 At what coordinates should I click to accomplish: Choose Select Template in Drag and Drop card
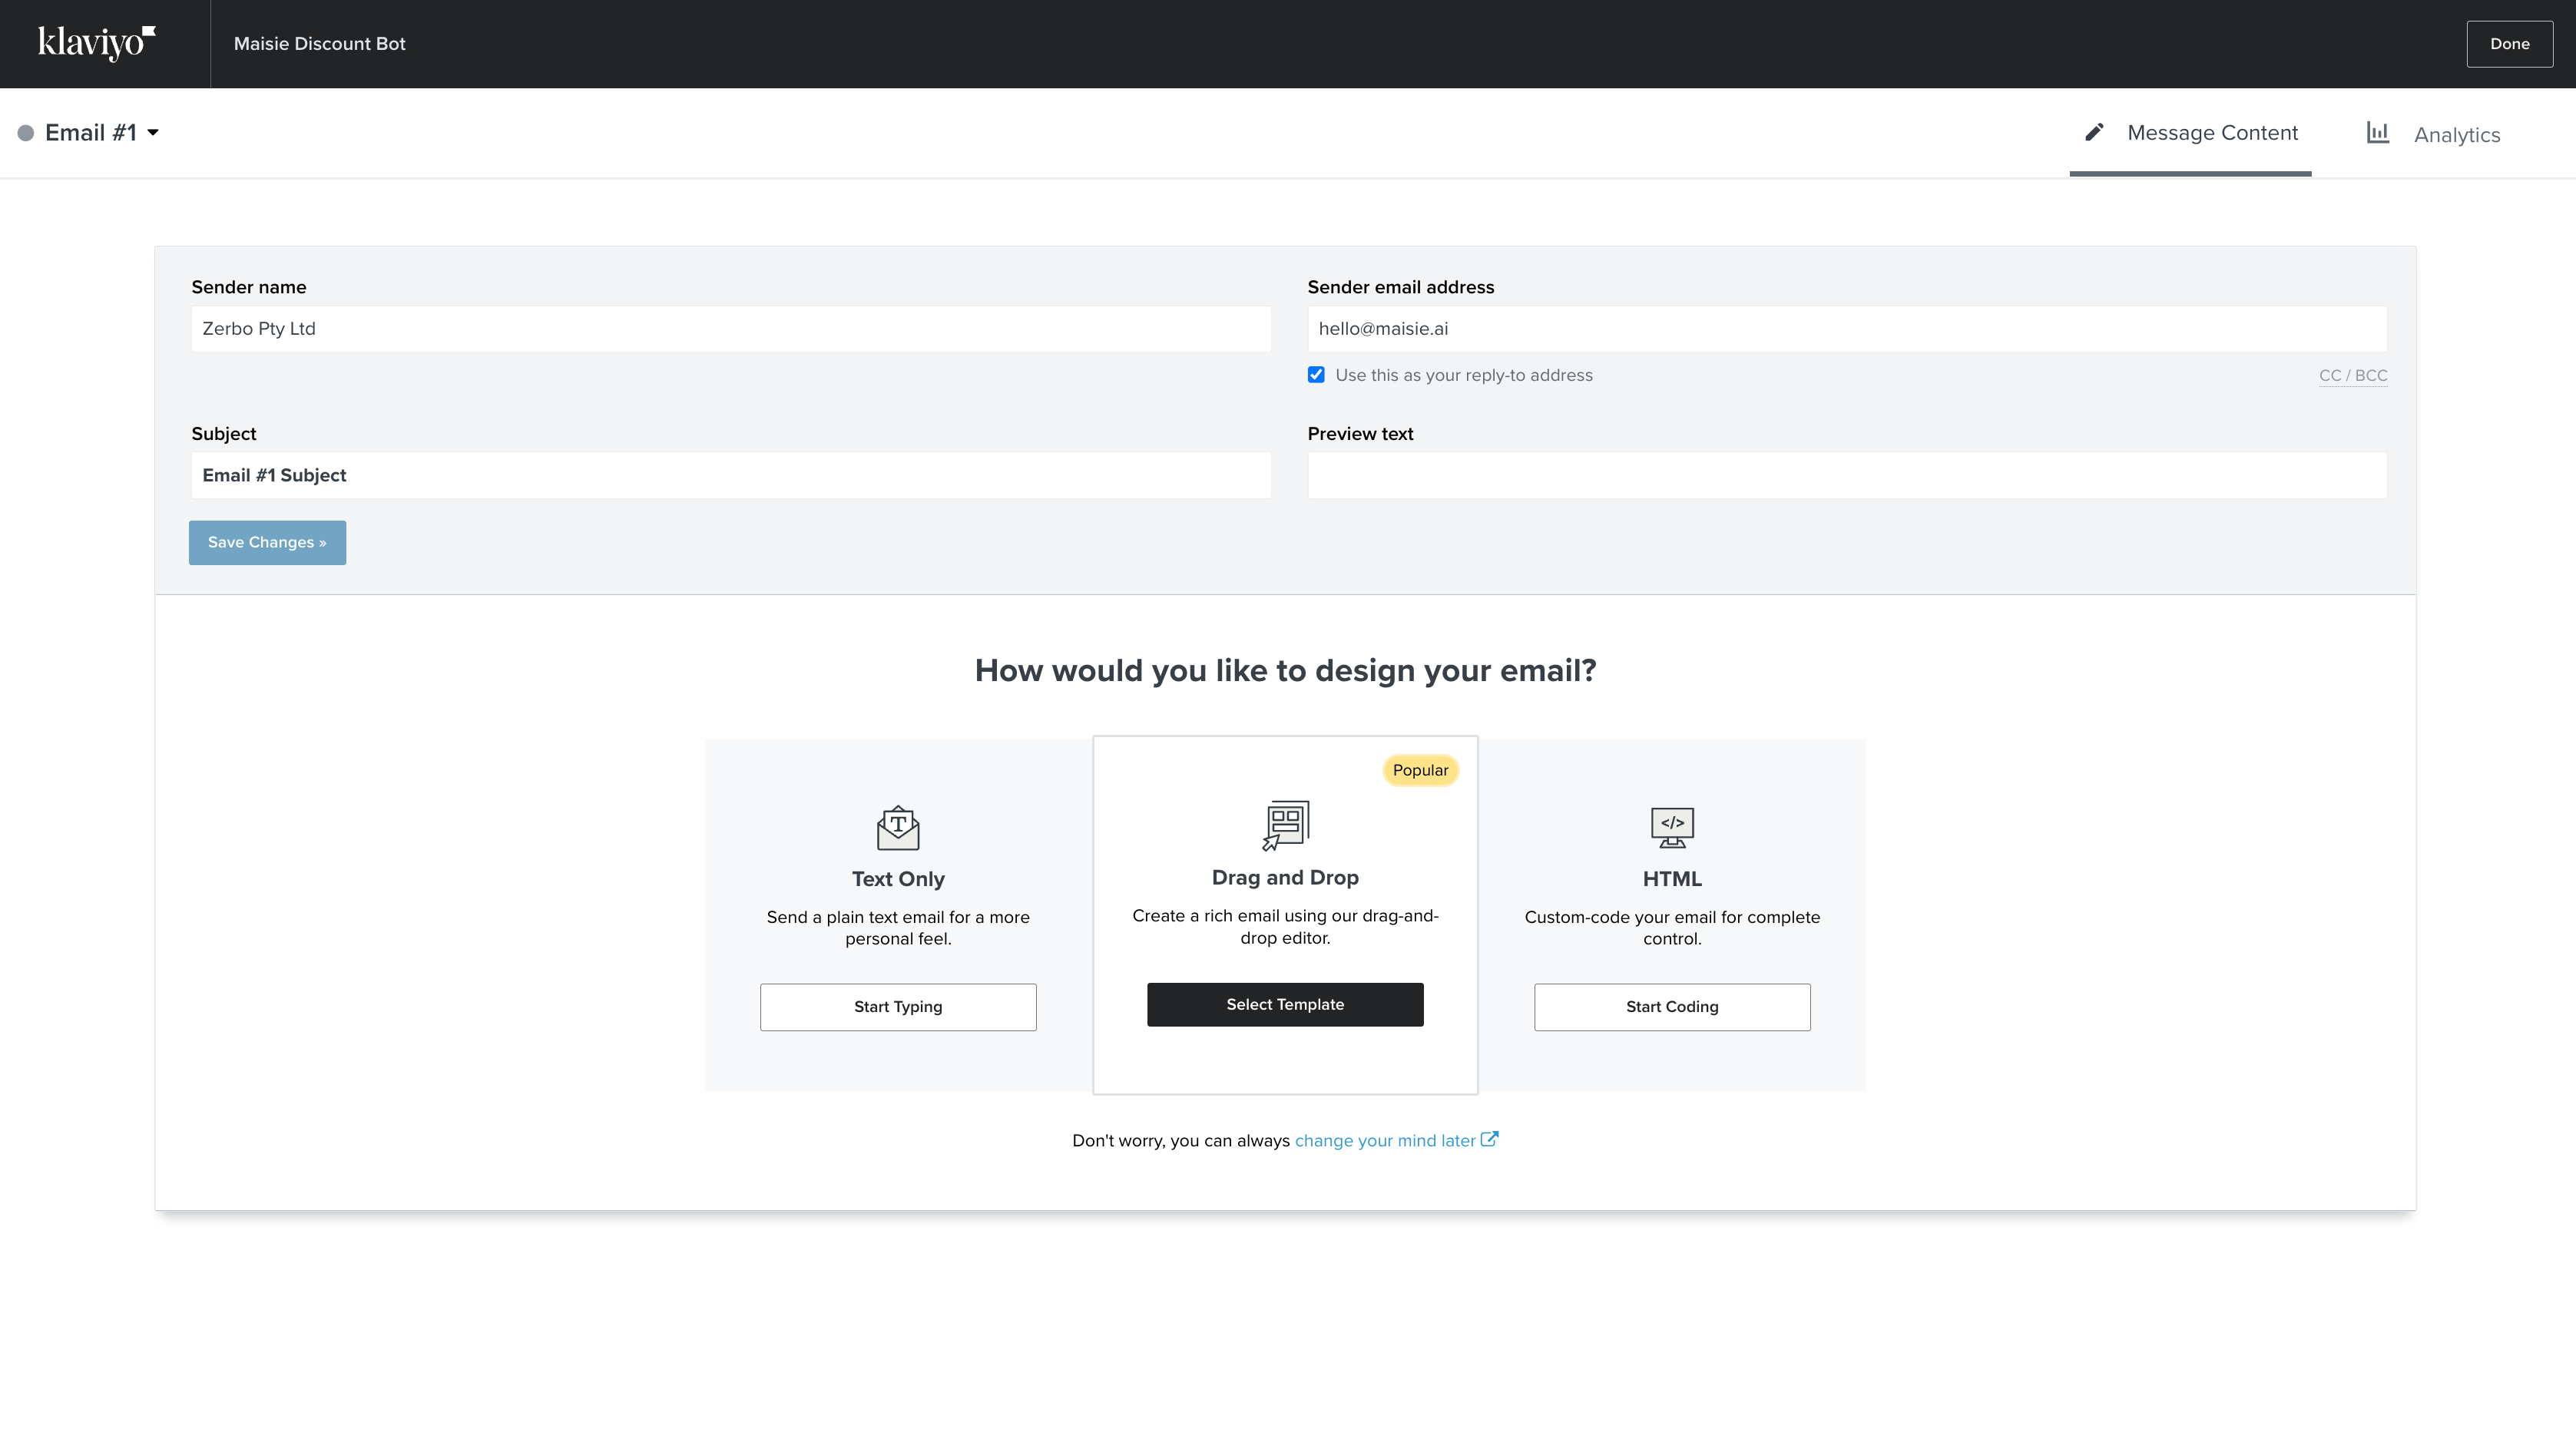1284,1004
